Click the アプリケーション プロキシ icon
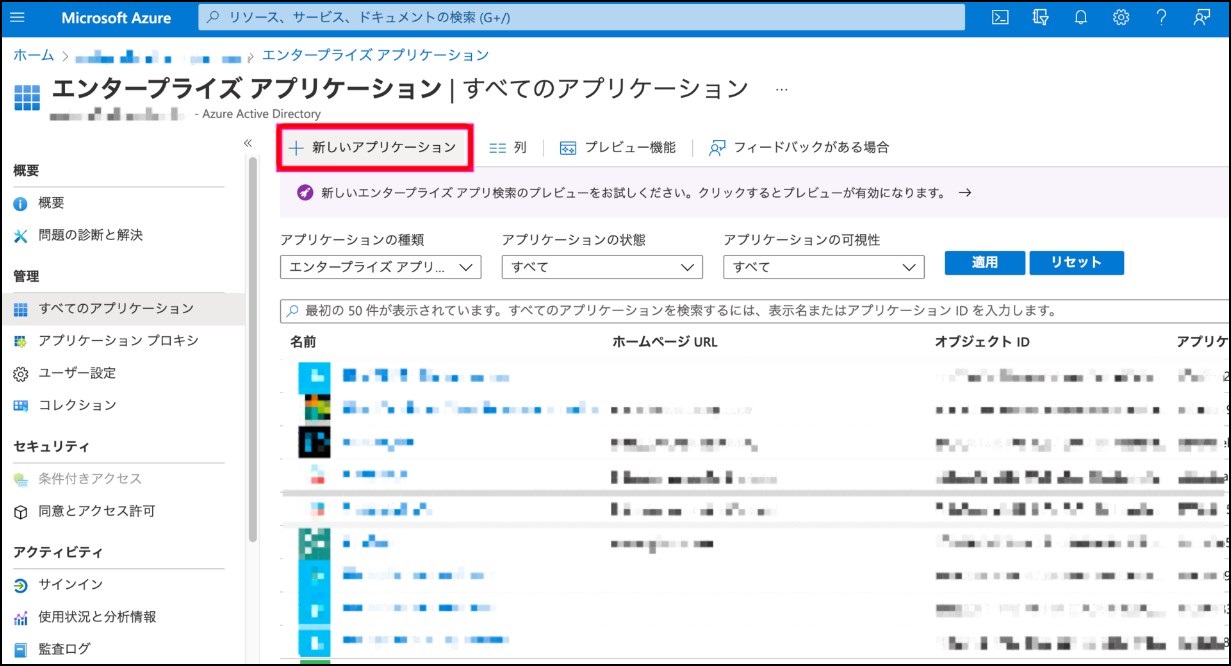 pos(21,341)
